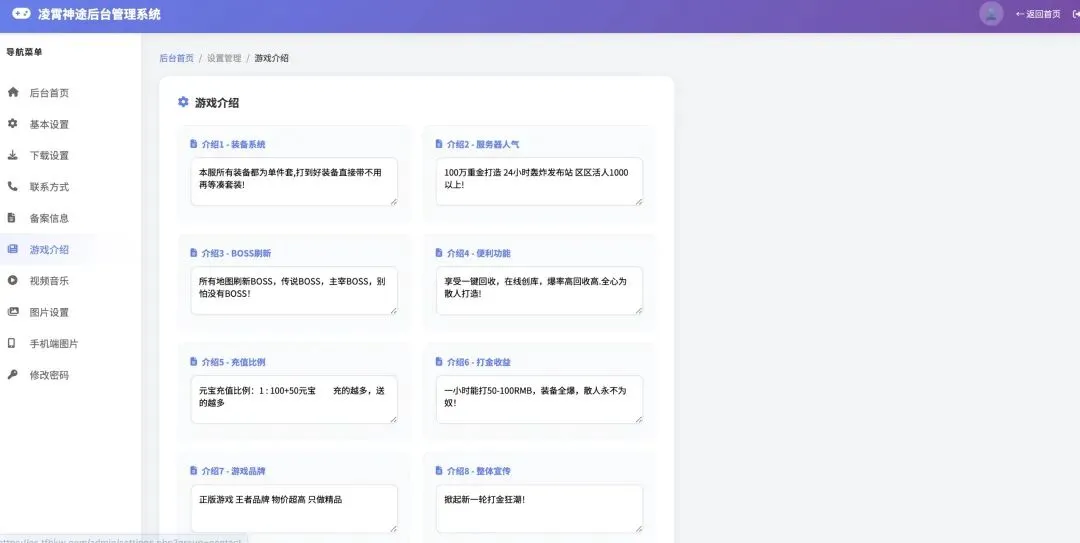Open 图片设置 menu item

[48, 312]
